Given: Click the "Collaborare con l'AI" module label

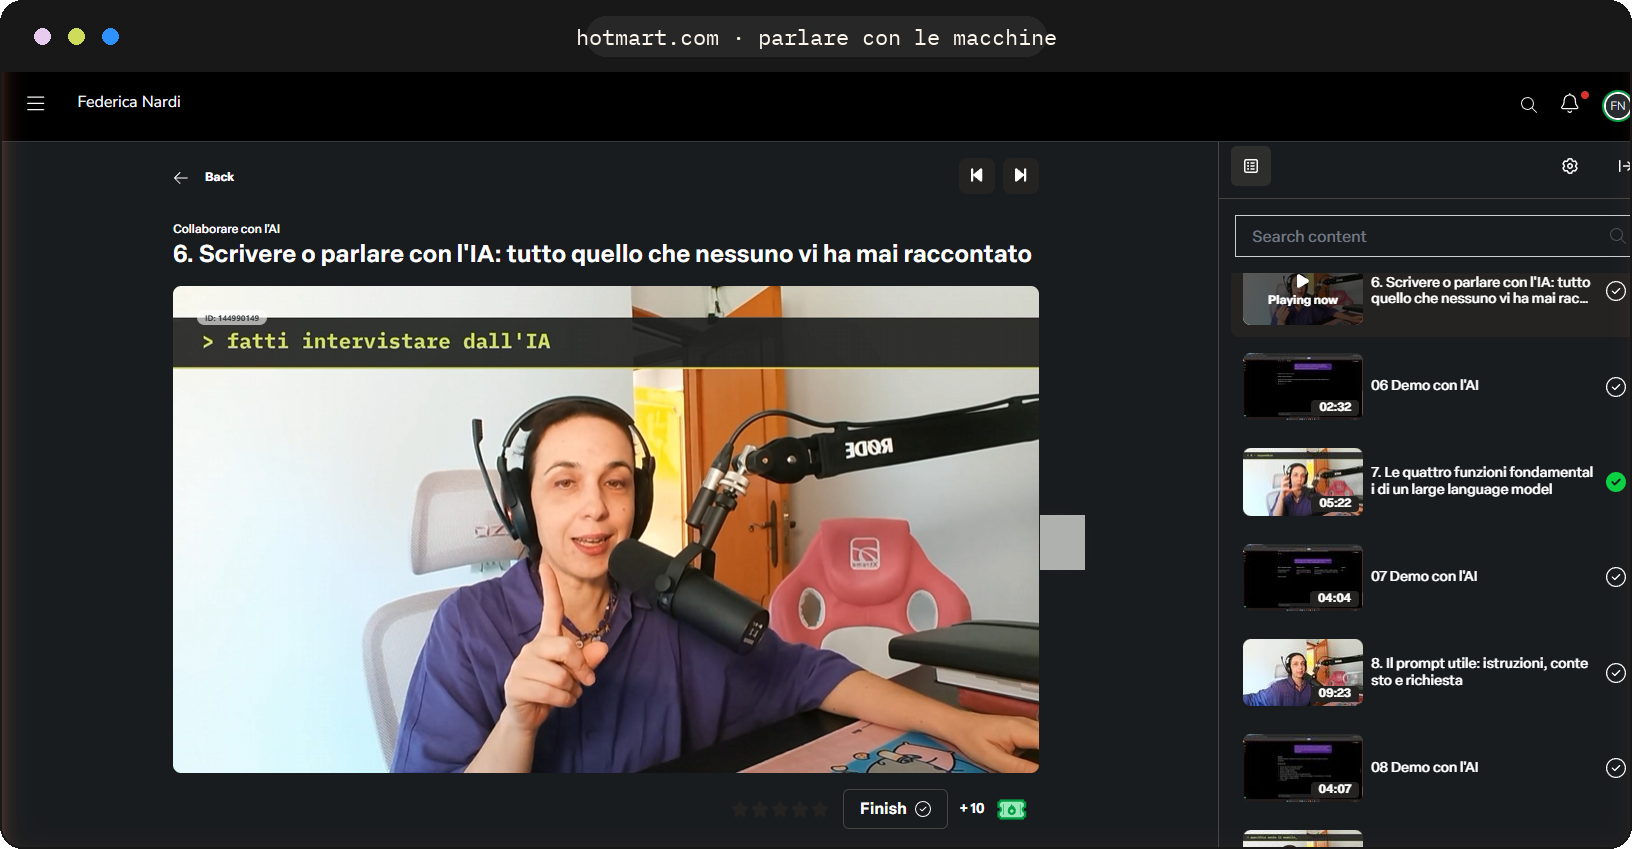Looking at the screenshot, I should (x=226, y=229).
